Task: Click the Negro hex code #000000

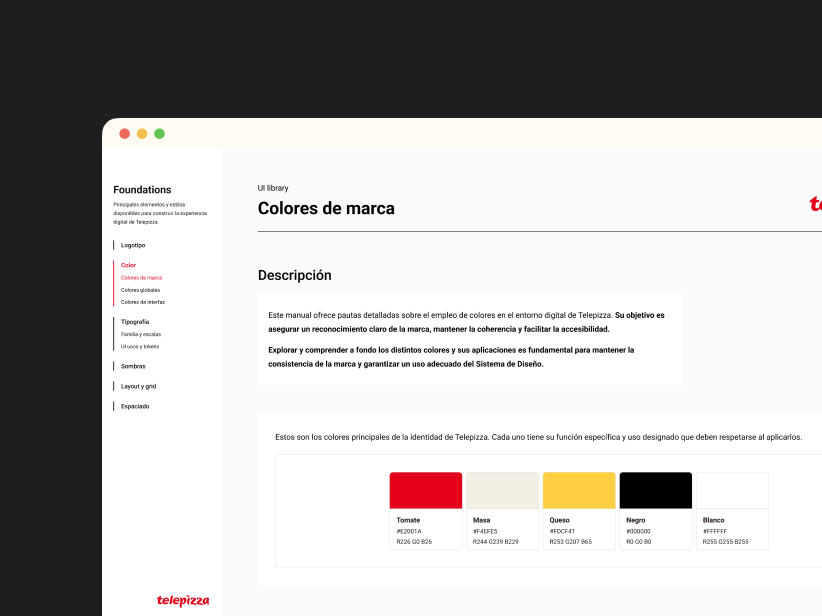Action: pos(639,531)
